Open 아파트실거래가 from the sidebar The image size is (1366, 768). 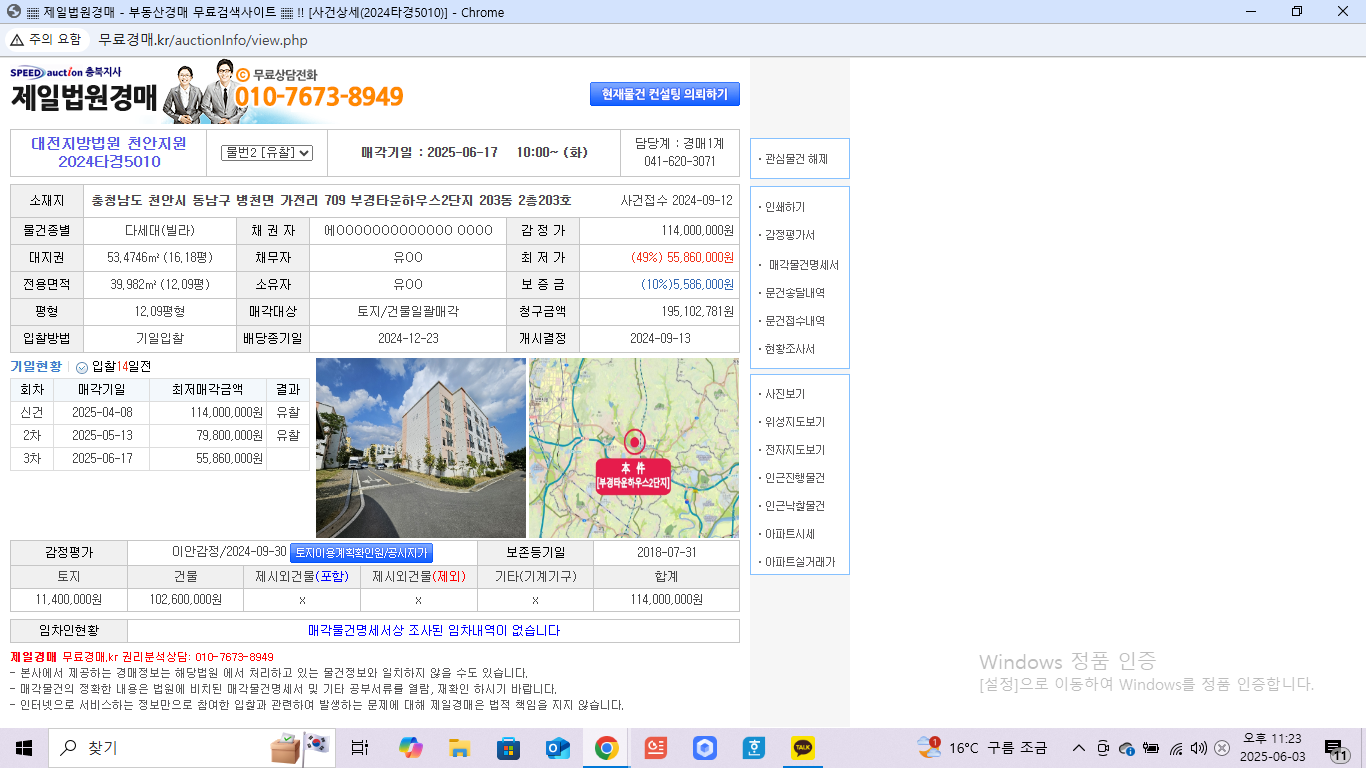click(x=800, y=562)
